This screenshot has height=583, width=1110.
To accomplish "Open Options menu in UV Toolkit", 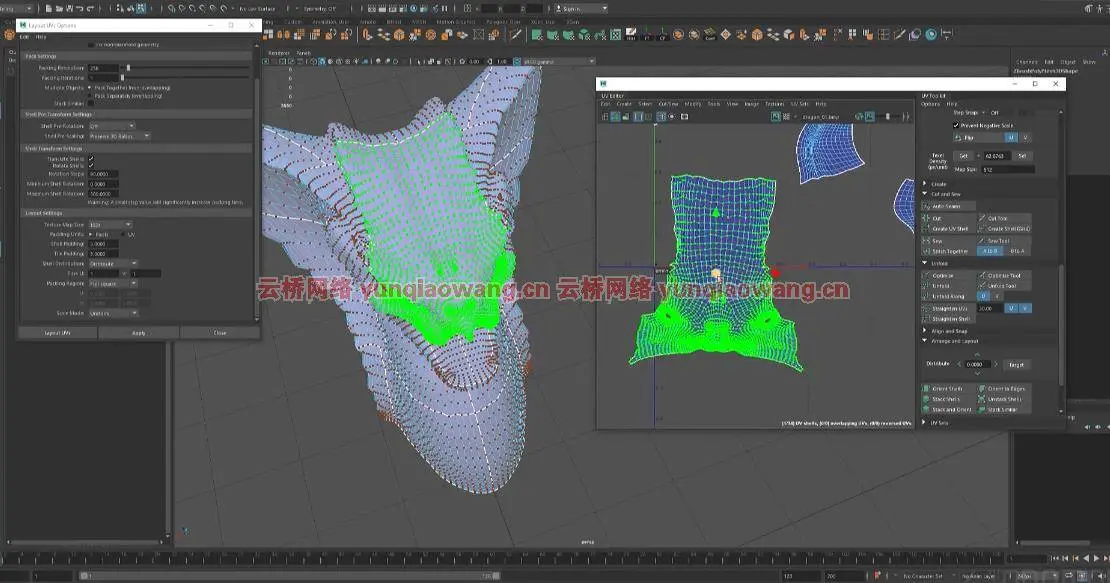I will [x=930, y=104].
